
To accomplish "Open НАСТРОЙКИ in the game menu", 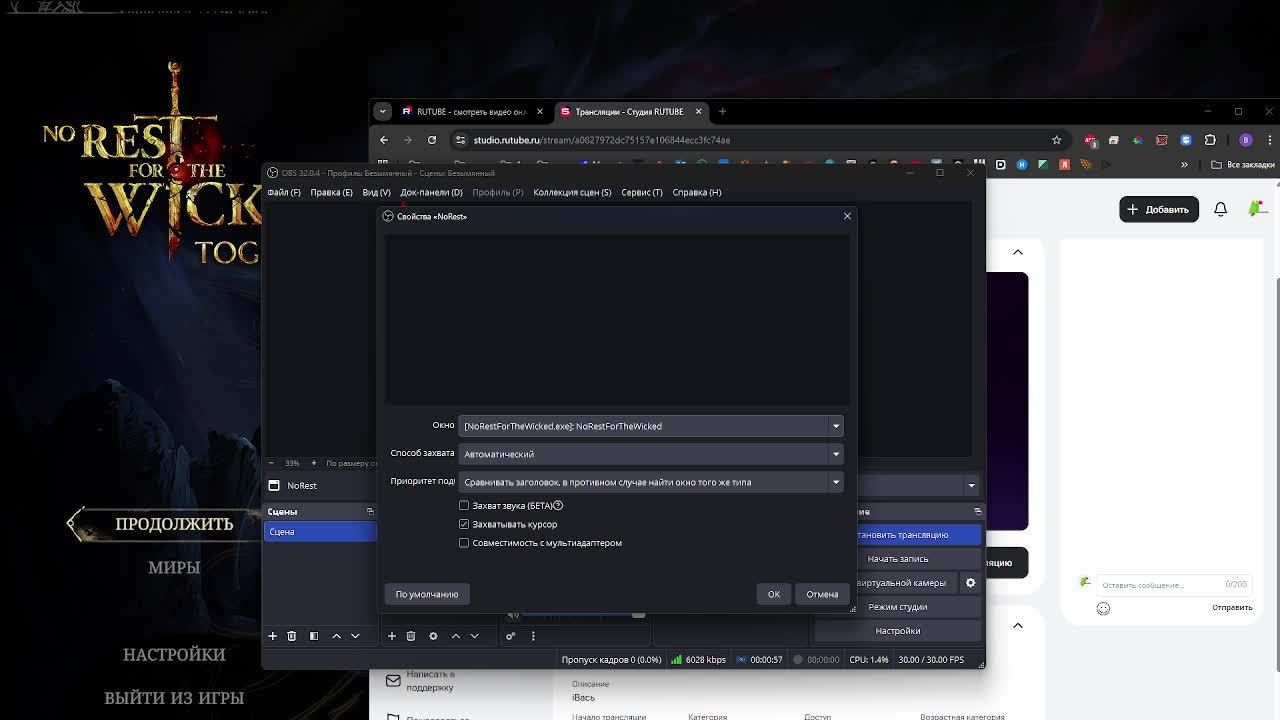I will pos(174,654).
